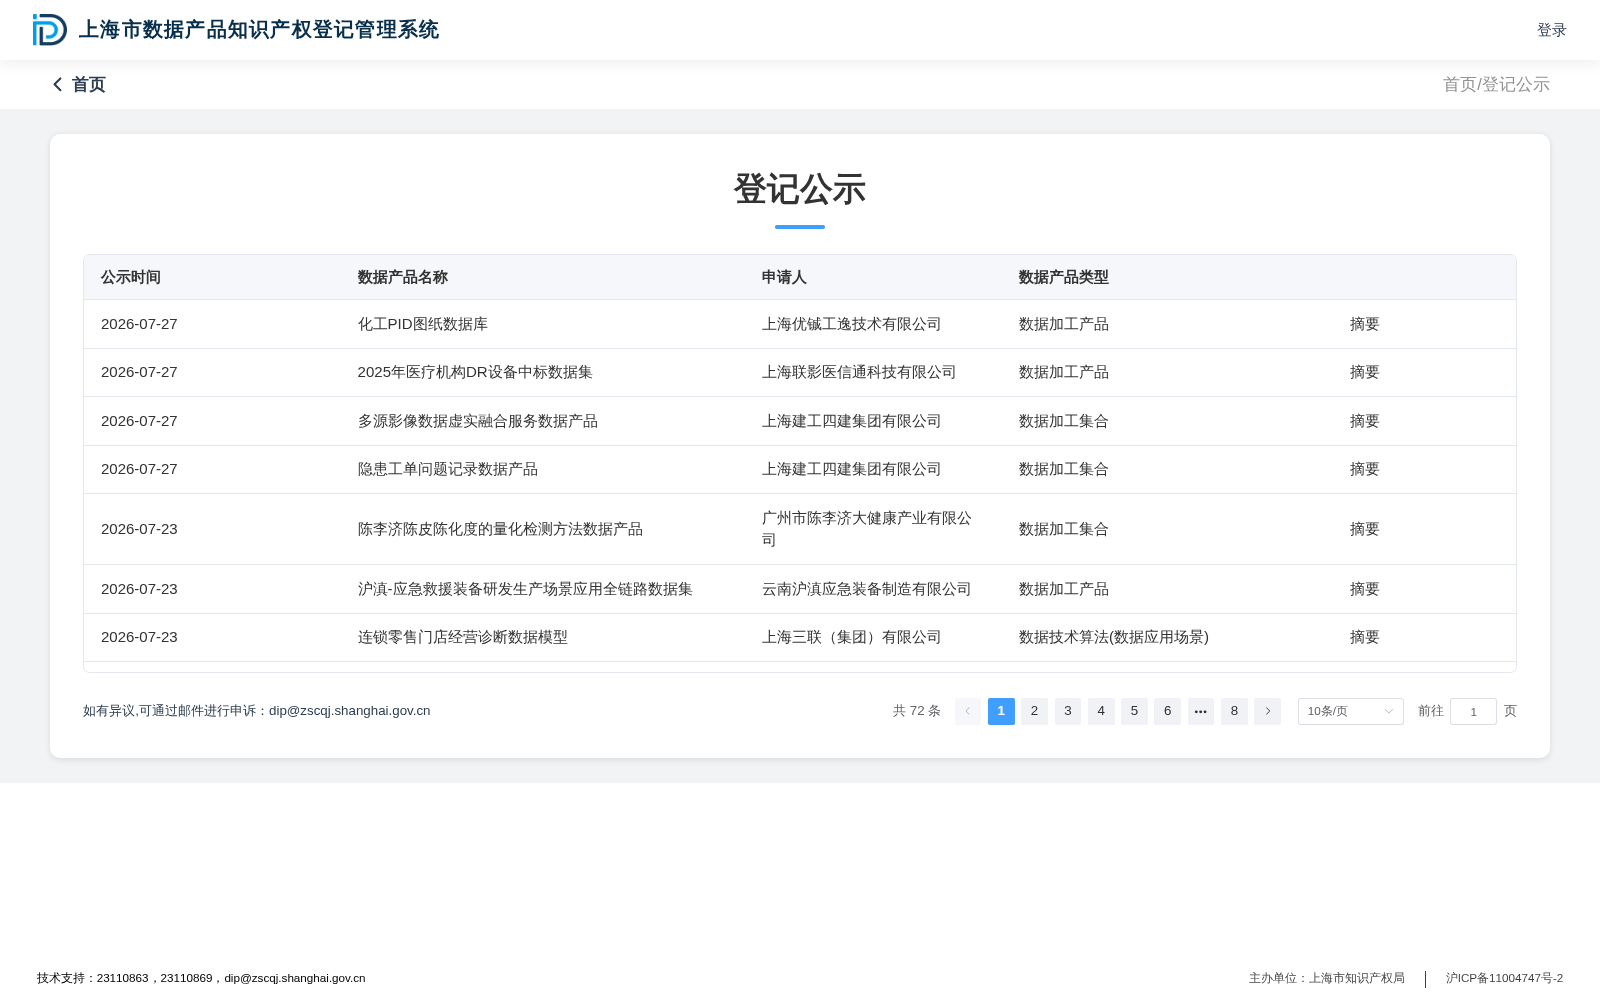
Task: Click the 前往 page number input
Action: pos(1473,711)
